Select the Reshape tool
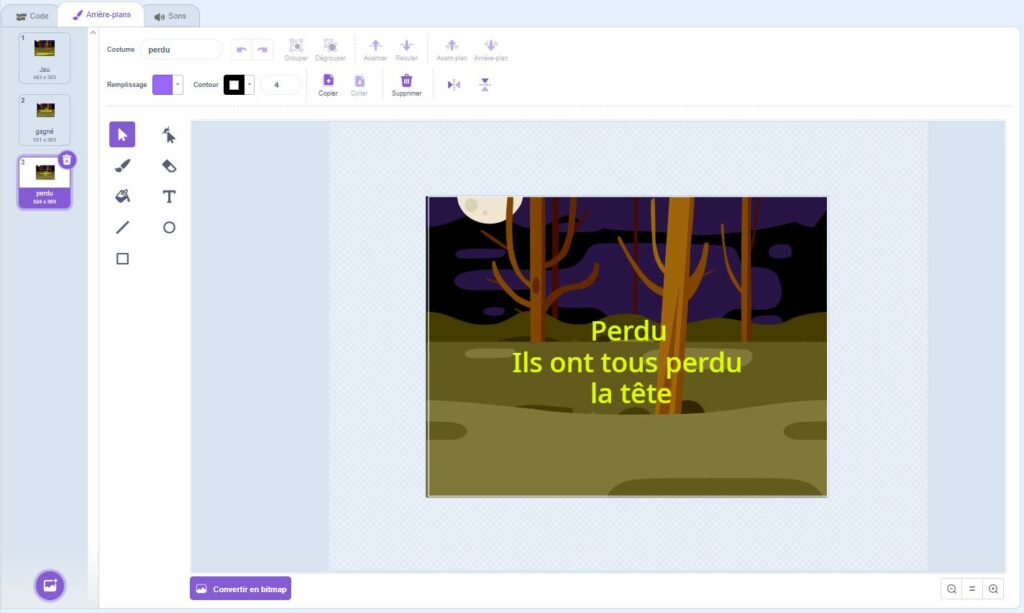 pyautogui.click(x=169, y=135)
